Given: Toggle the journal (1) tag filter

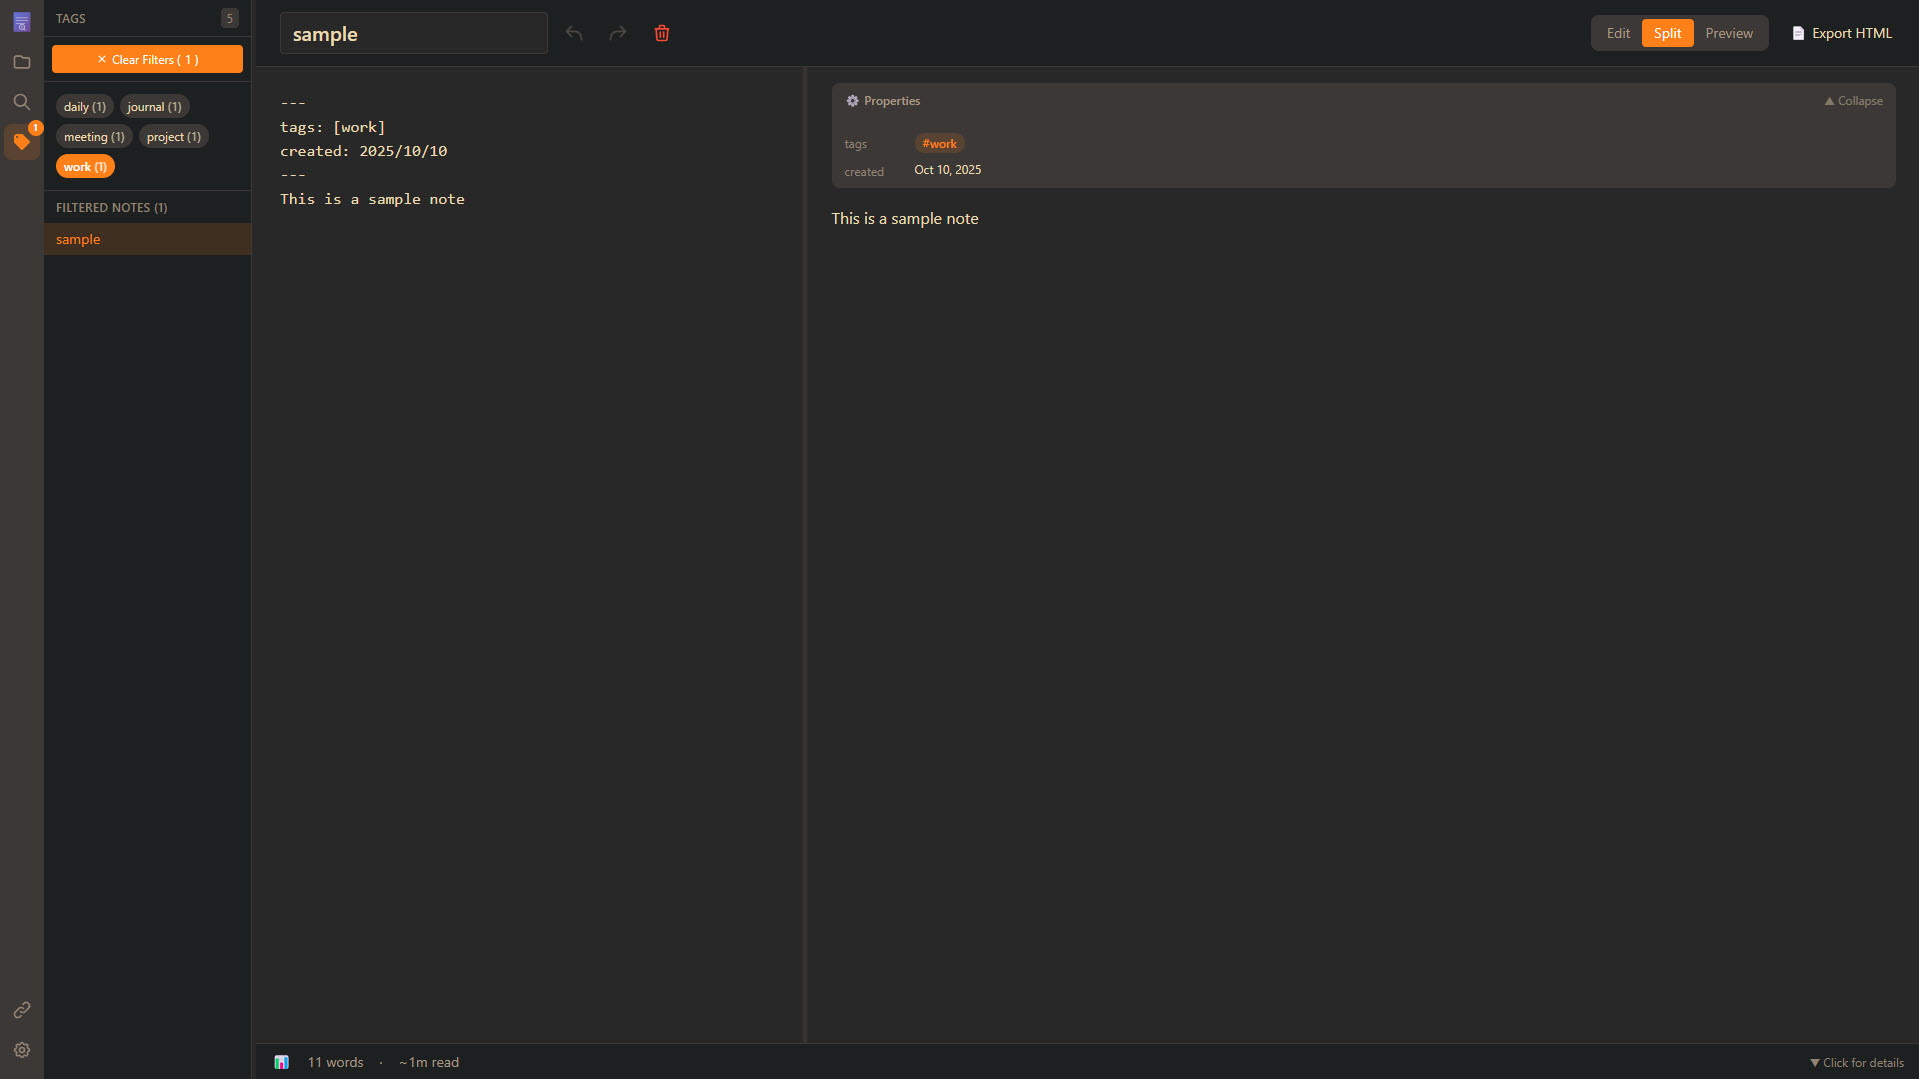Looking at the screenshot, I should coord(155,107).
